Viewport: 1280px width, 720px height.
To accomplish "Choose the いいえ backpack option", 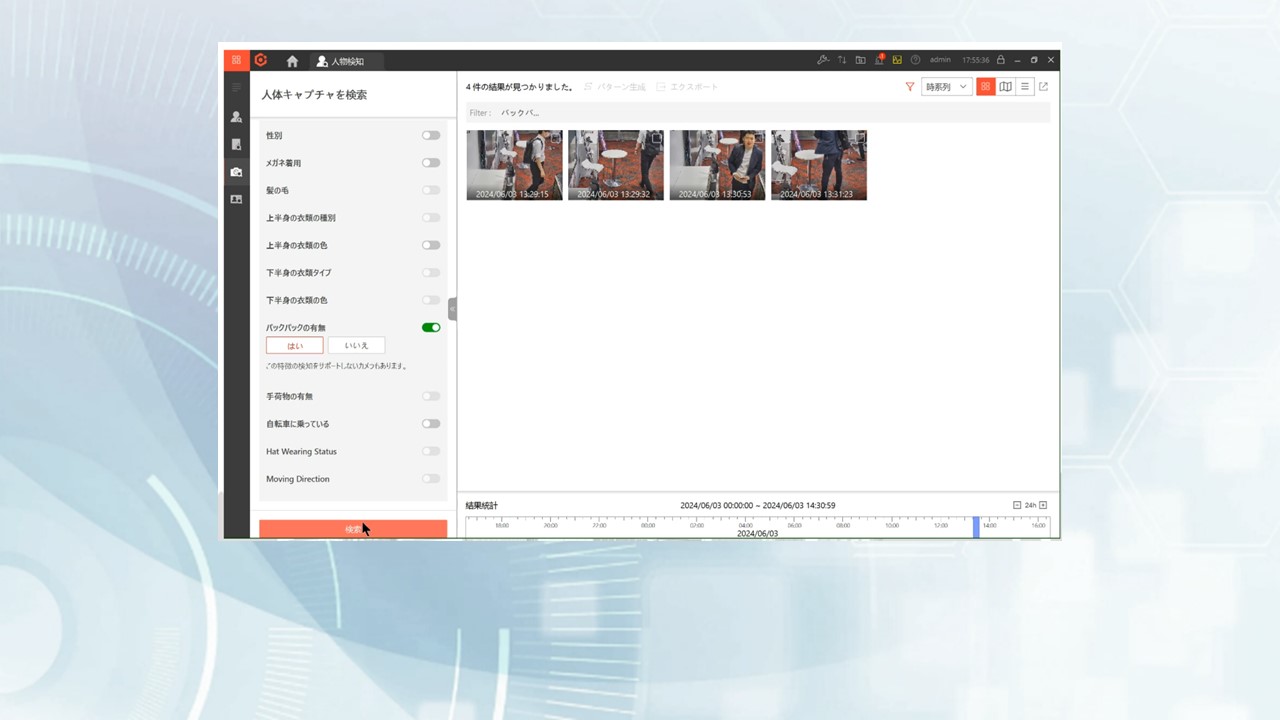I will 356,345.
